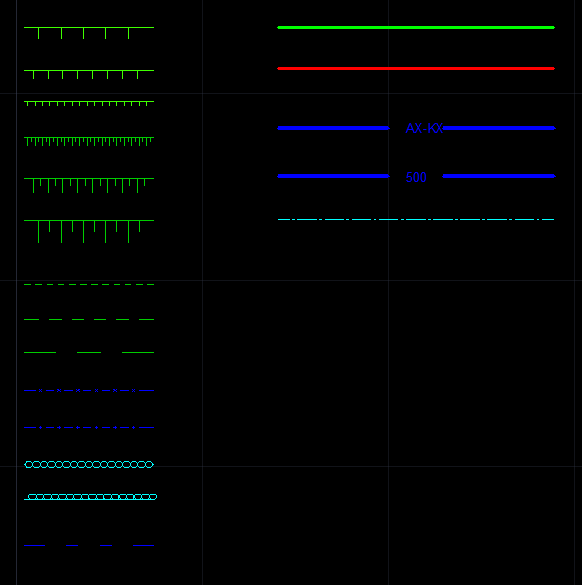Select the short-dash green dashed line
The image size is (582, 585).
coord(89,285)
